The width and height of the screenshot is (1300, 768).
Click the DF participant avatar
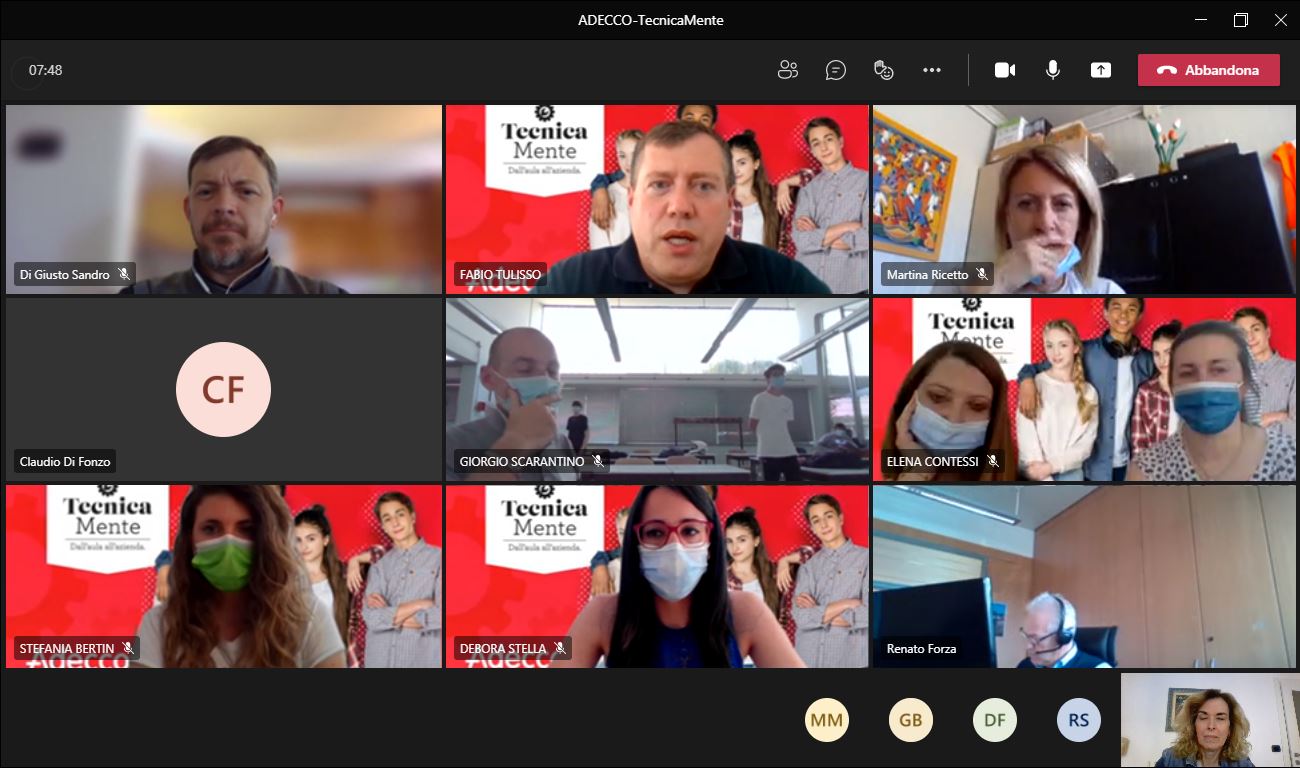995,720
